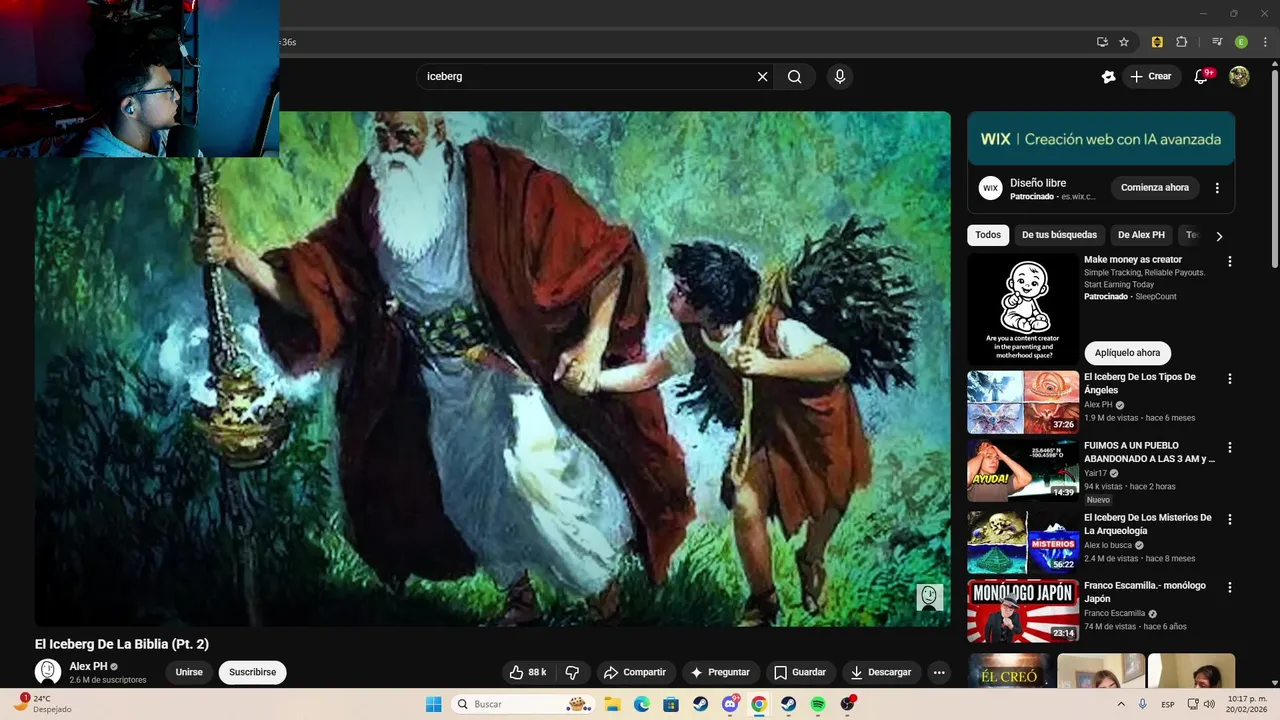Open Microsoft Store from taskbar
1280x720 pixels.
tap(671, 704)
